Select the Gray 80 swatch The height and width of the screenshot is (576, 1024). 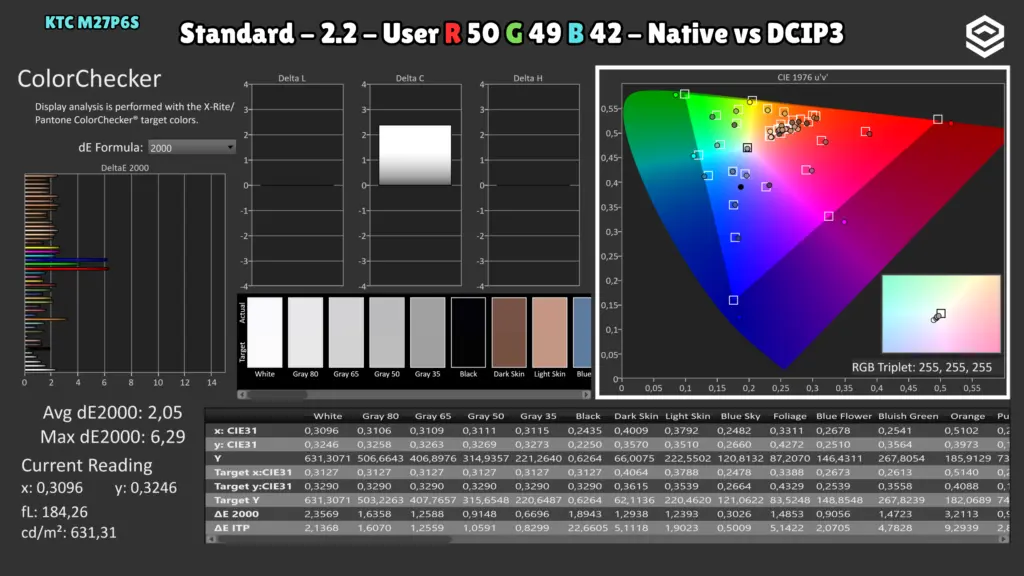[306, 332]
